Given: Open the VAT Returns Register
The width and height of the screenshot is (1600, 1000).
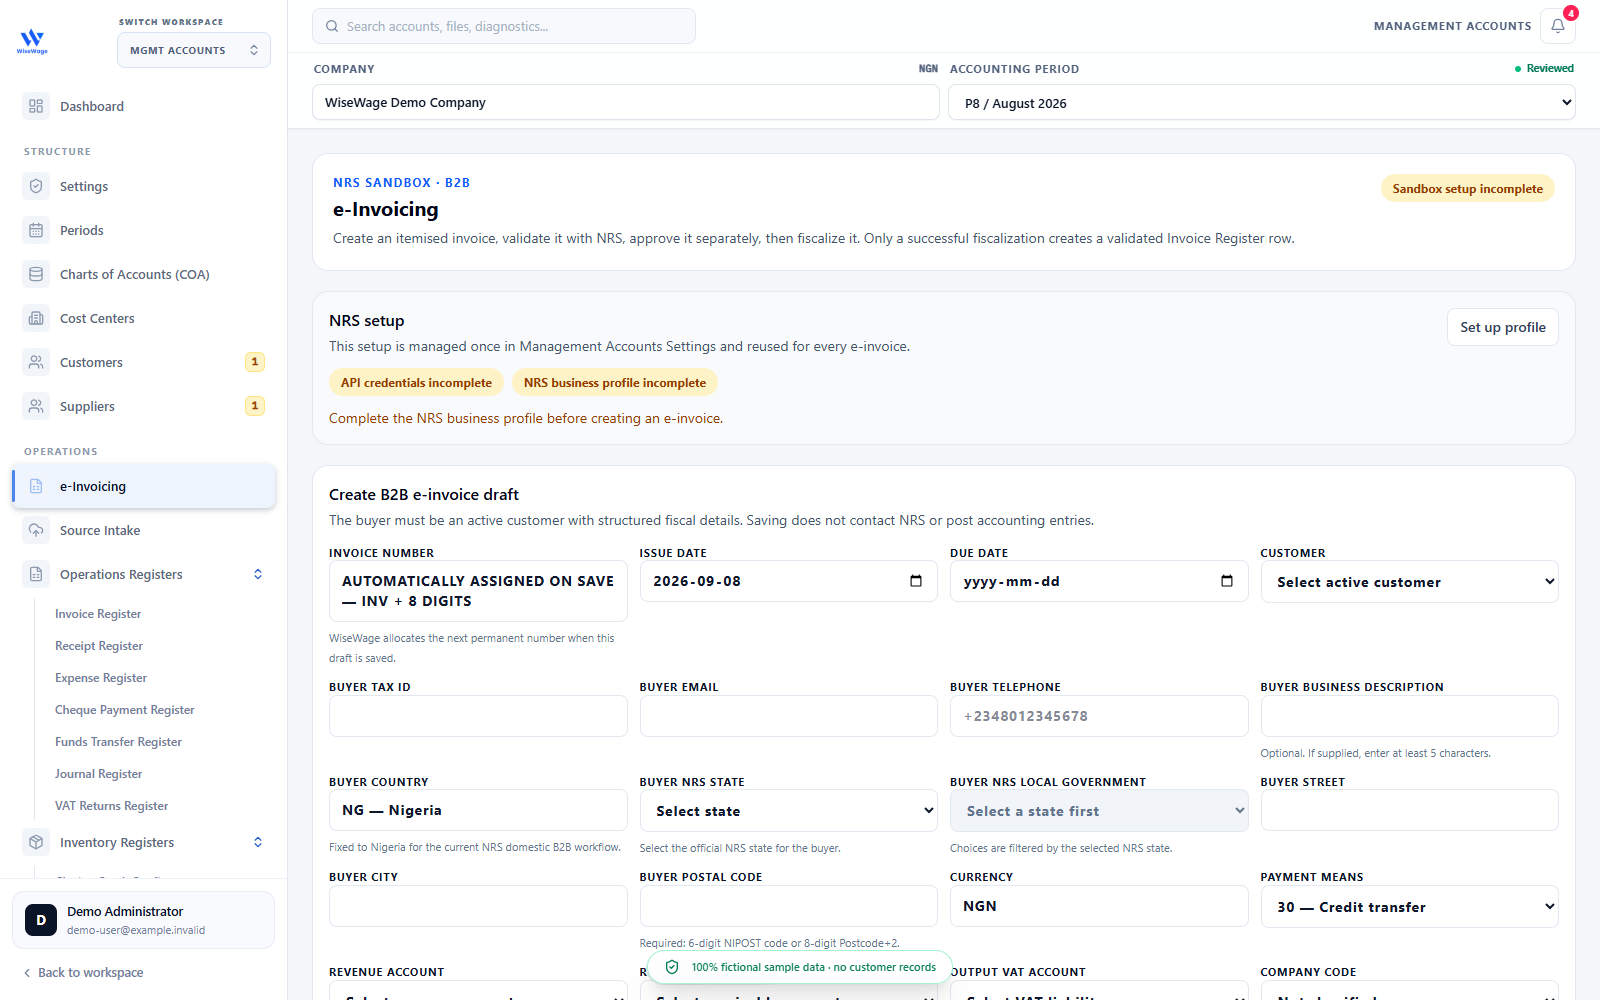Looking at the screenshot, I should tap(112, 806).
